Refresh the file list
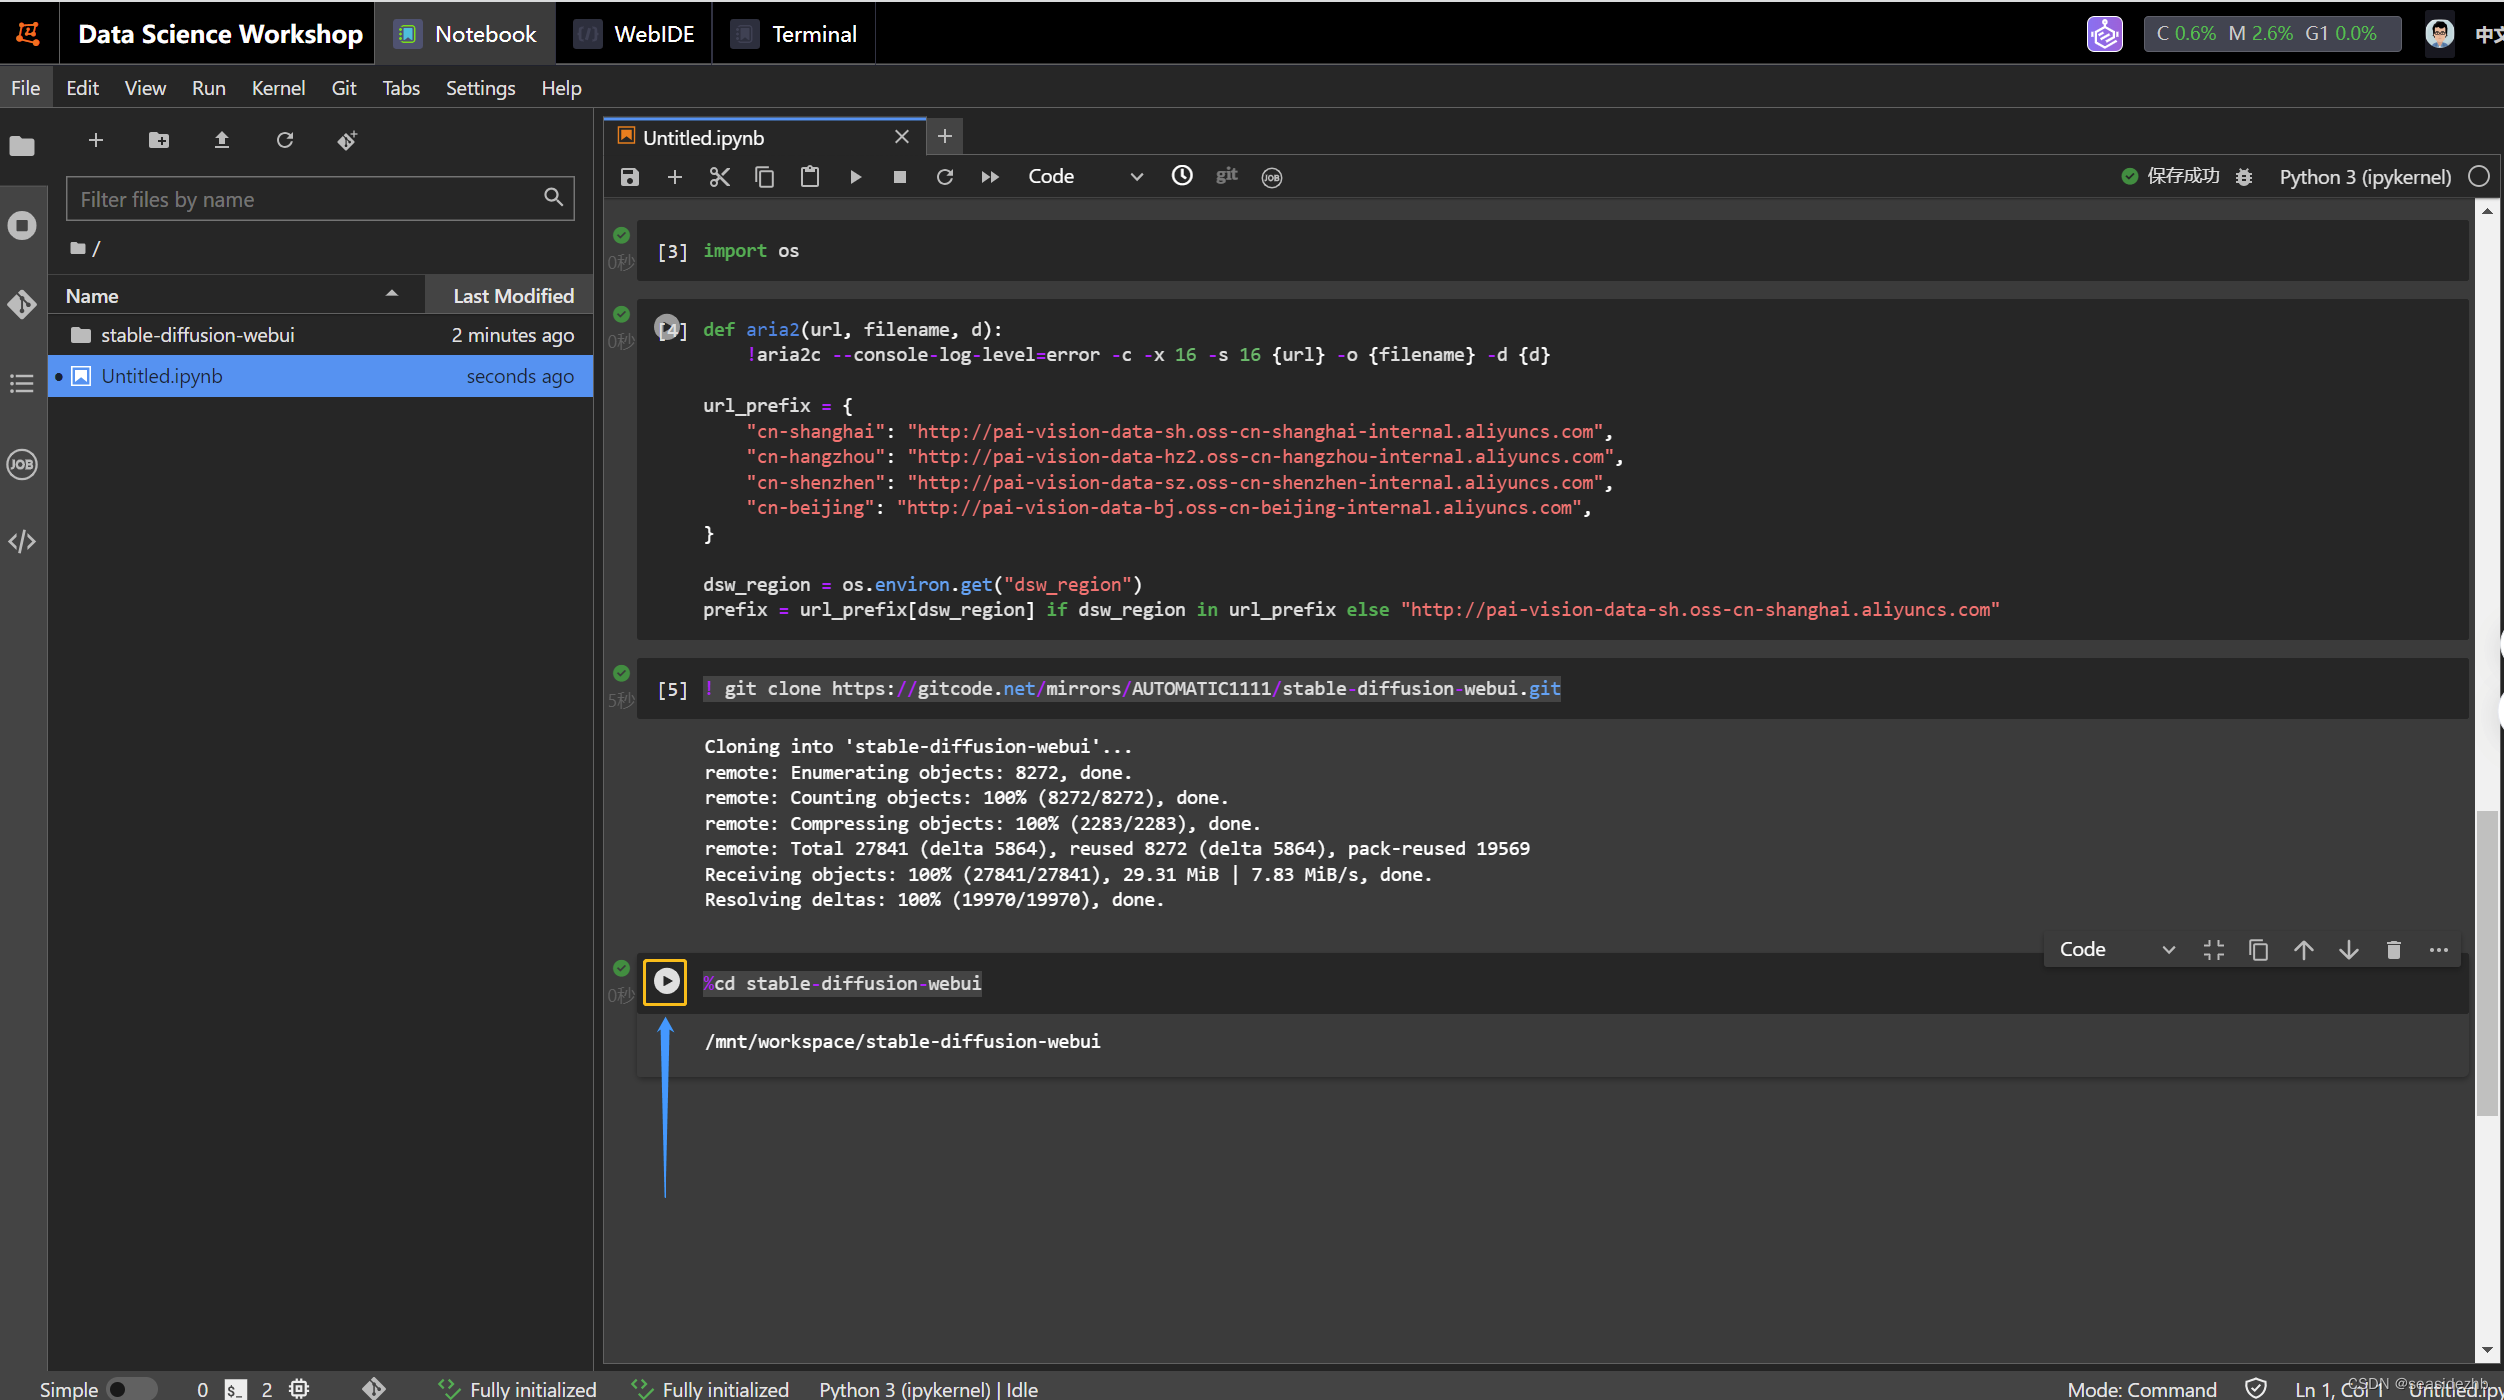Screen dimensions: 2504x1400 tap(285, 140)
